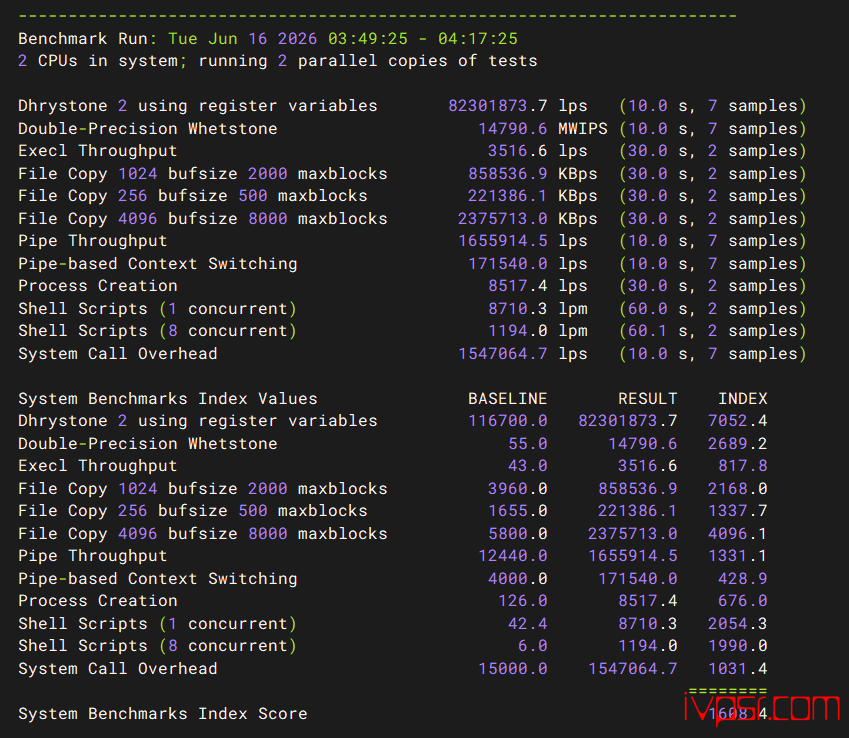Select 'Pipe-based Context Switching' label in first table
Image resolution: width=849 pixels, height=738 pixels.
click(158, 263)
